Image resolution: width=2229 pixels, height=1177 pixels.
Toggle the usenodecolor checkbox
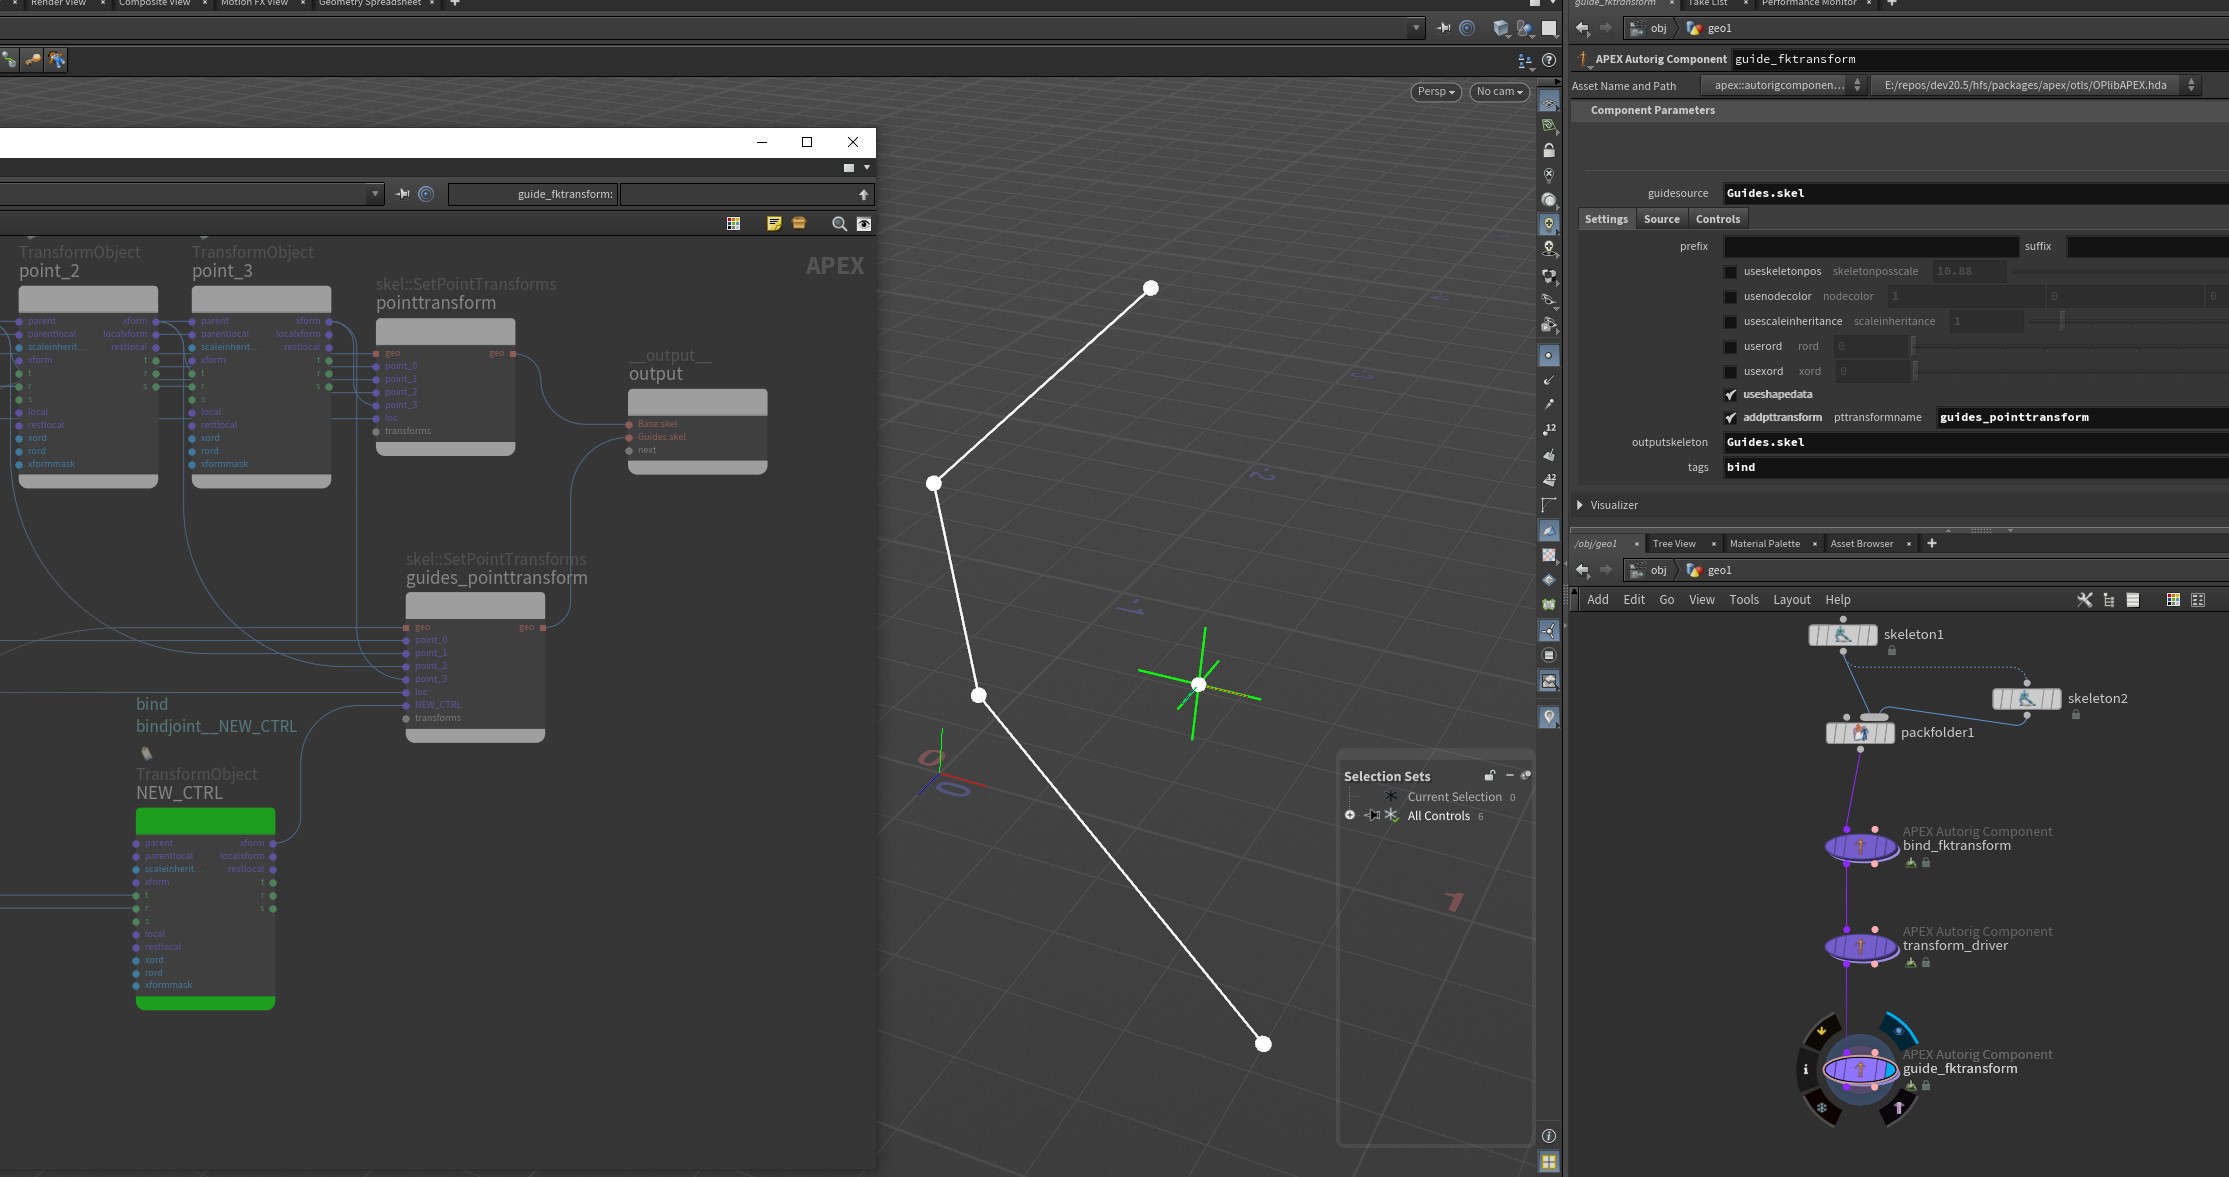click(x=1730, y=297)
